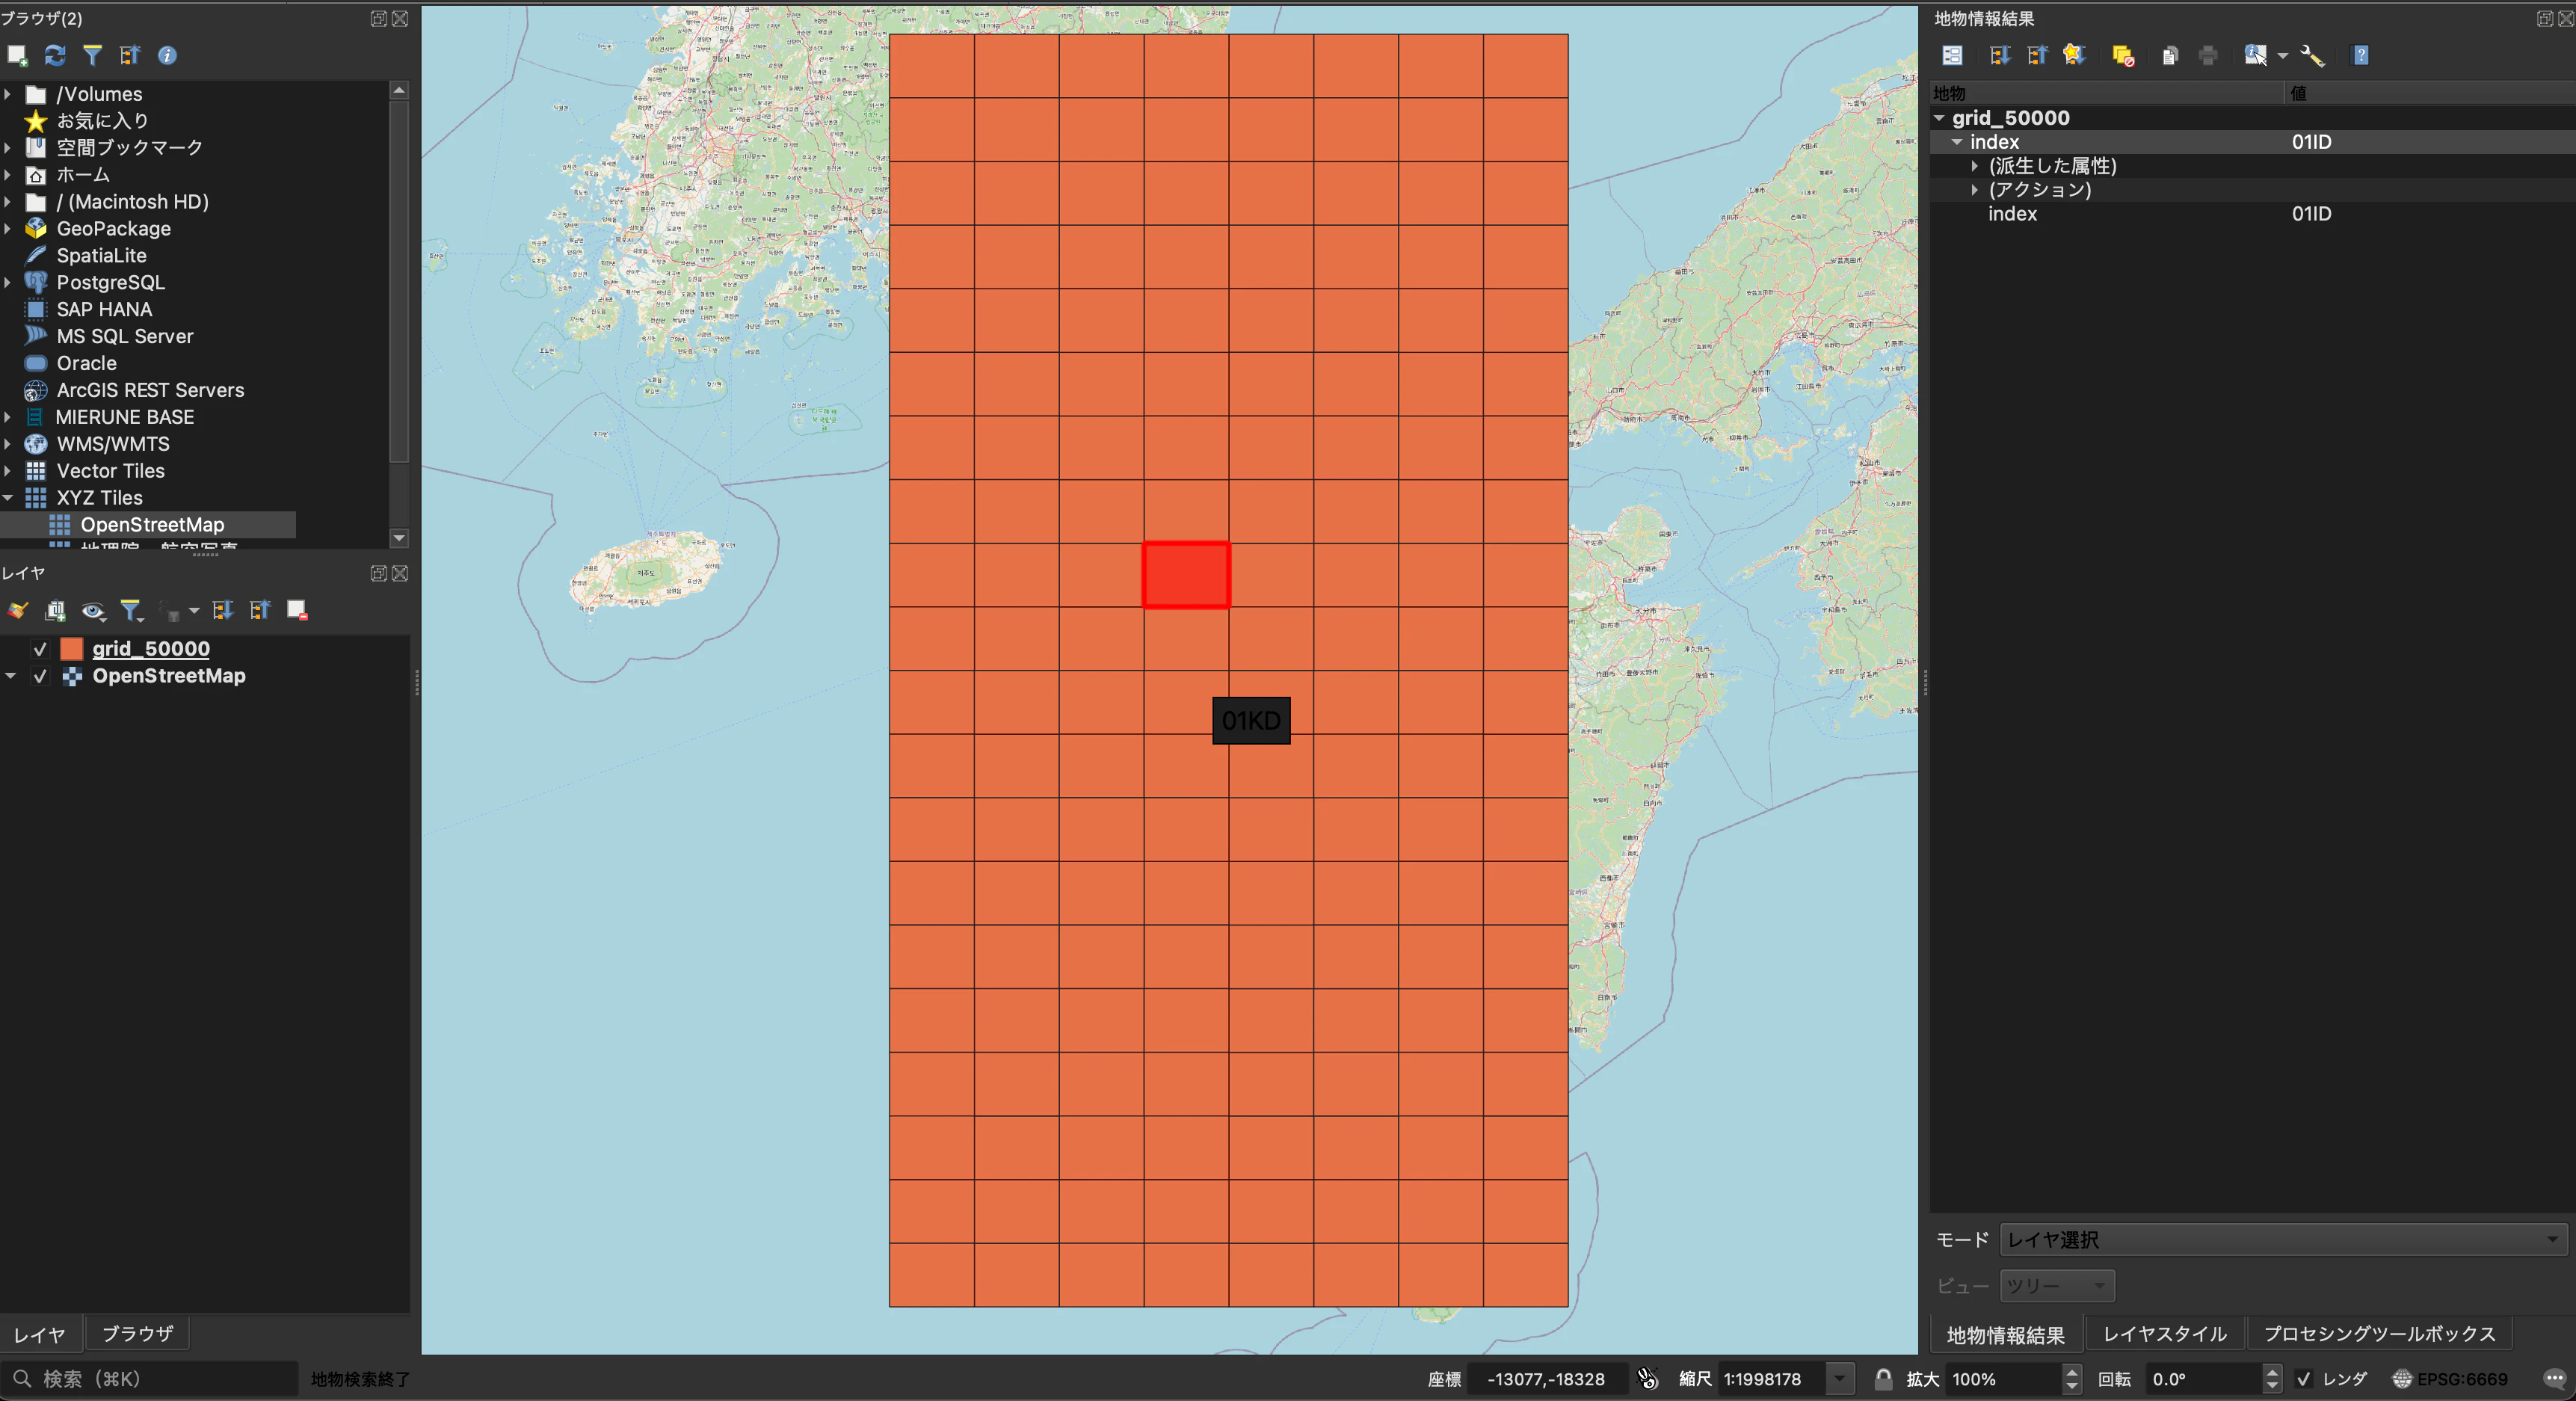
Task: Select grid_50000 layer name
Action: pos(151,649)
